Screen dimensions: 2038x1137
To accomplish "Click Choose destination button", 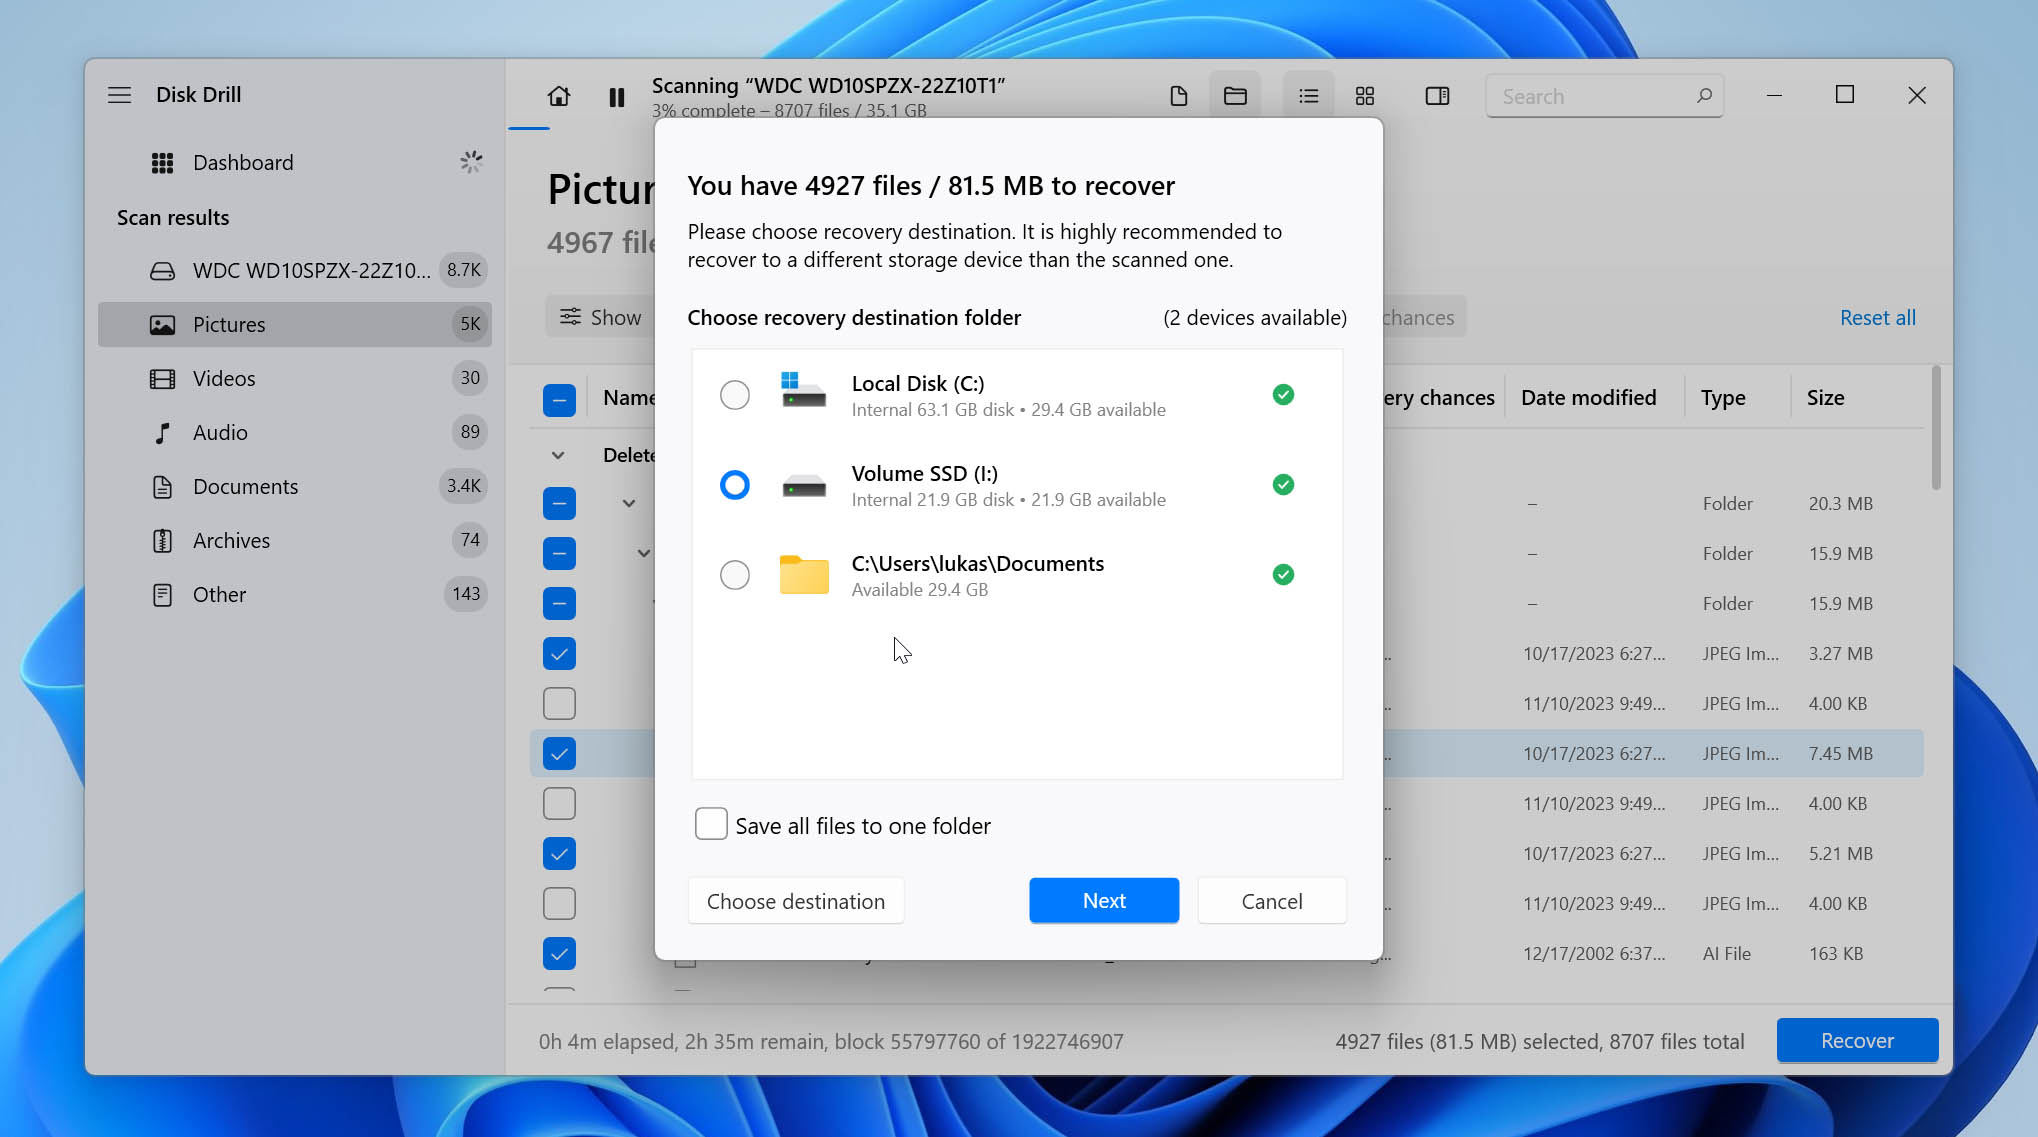I will 795,900.
